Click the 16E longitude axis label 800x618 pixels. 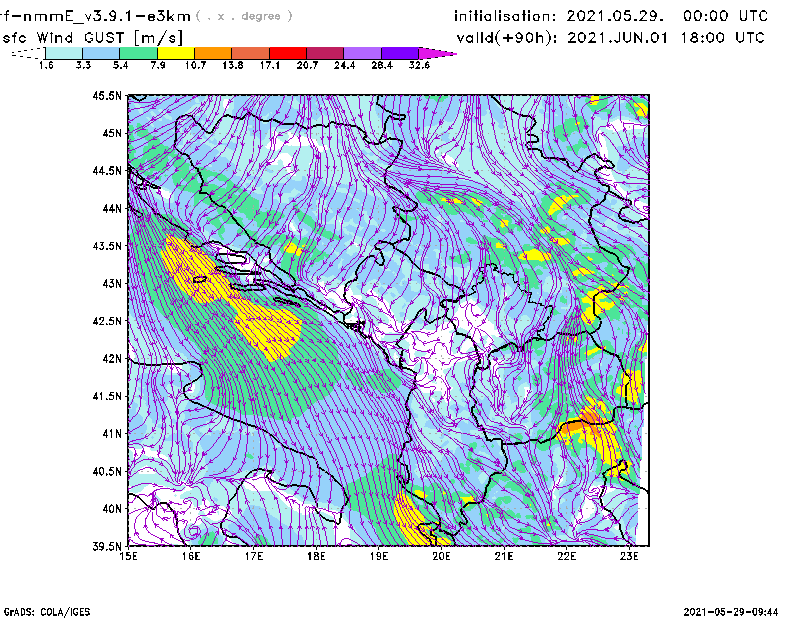pos(191,556)
